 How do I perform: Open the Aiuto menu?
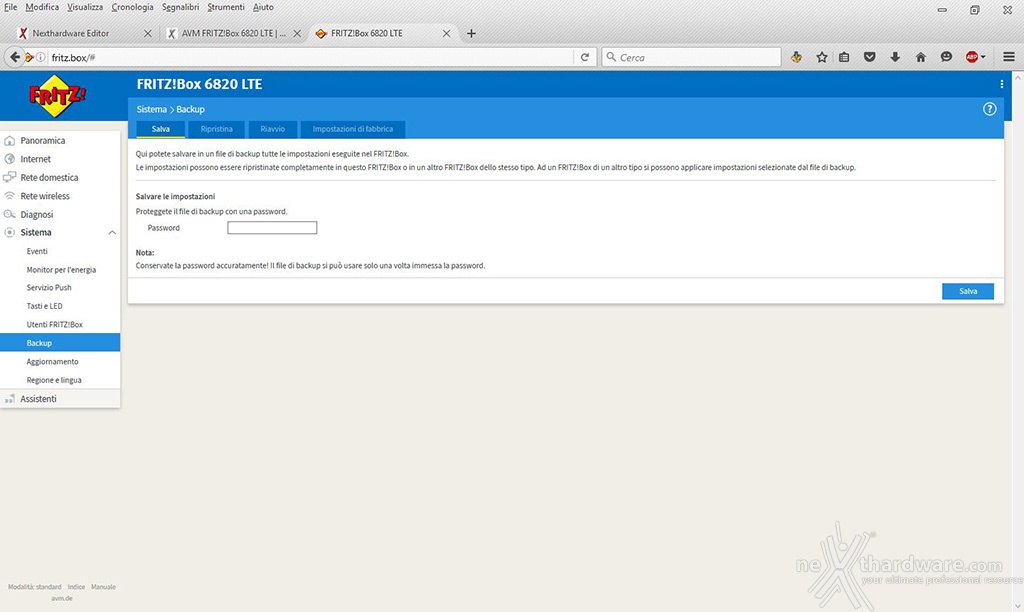[263, 7]
